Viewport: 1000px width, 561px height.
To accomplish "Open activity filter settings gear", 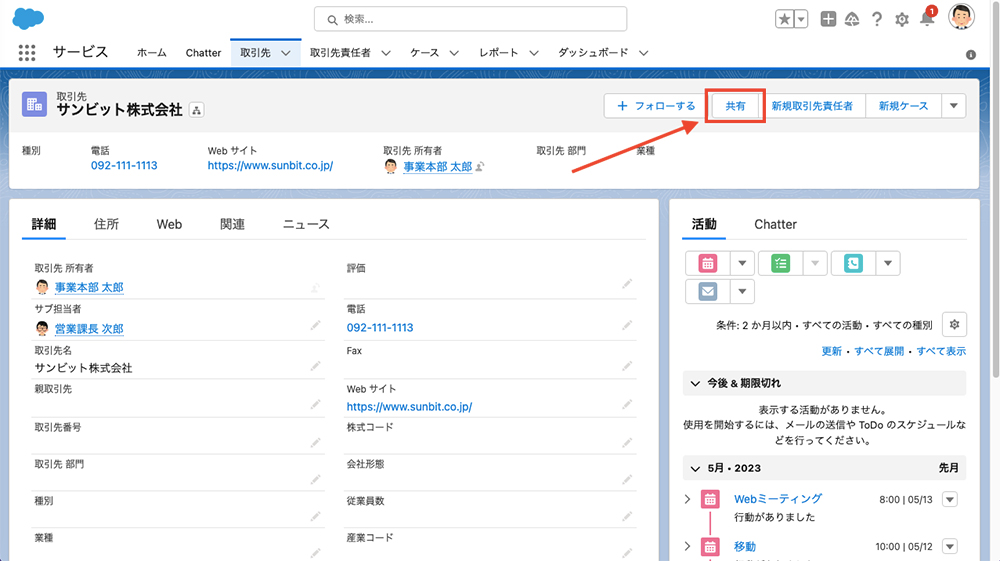I will coord(954,324).
